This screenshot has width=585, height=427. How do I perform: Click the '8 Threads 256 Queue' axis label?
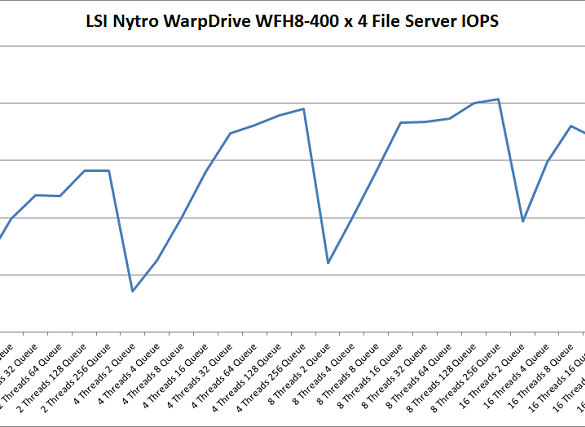pos(465,378)
